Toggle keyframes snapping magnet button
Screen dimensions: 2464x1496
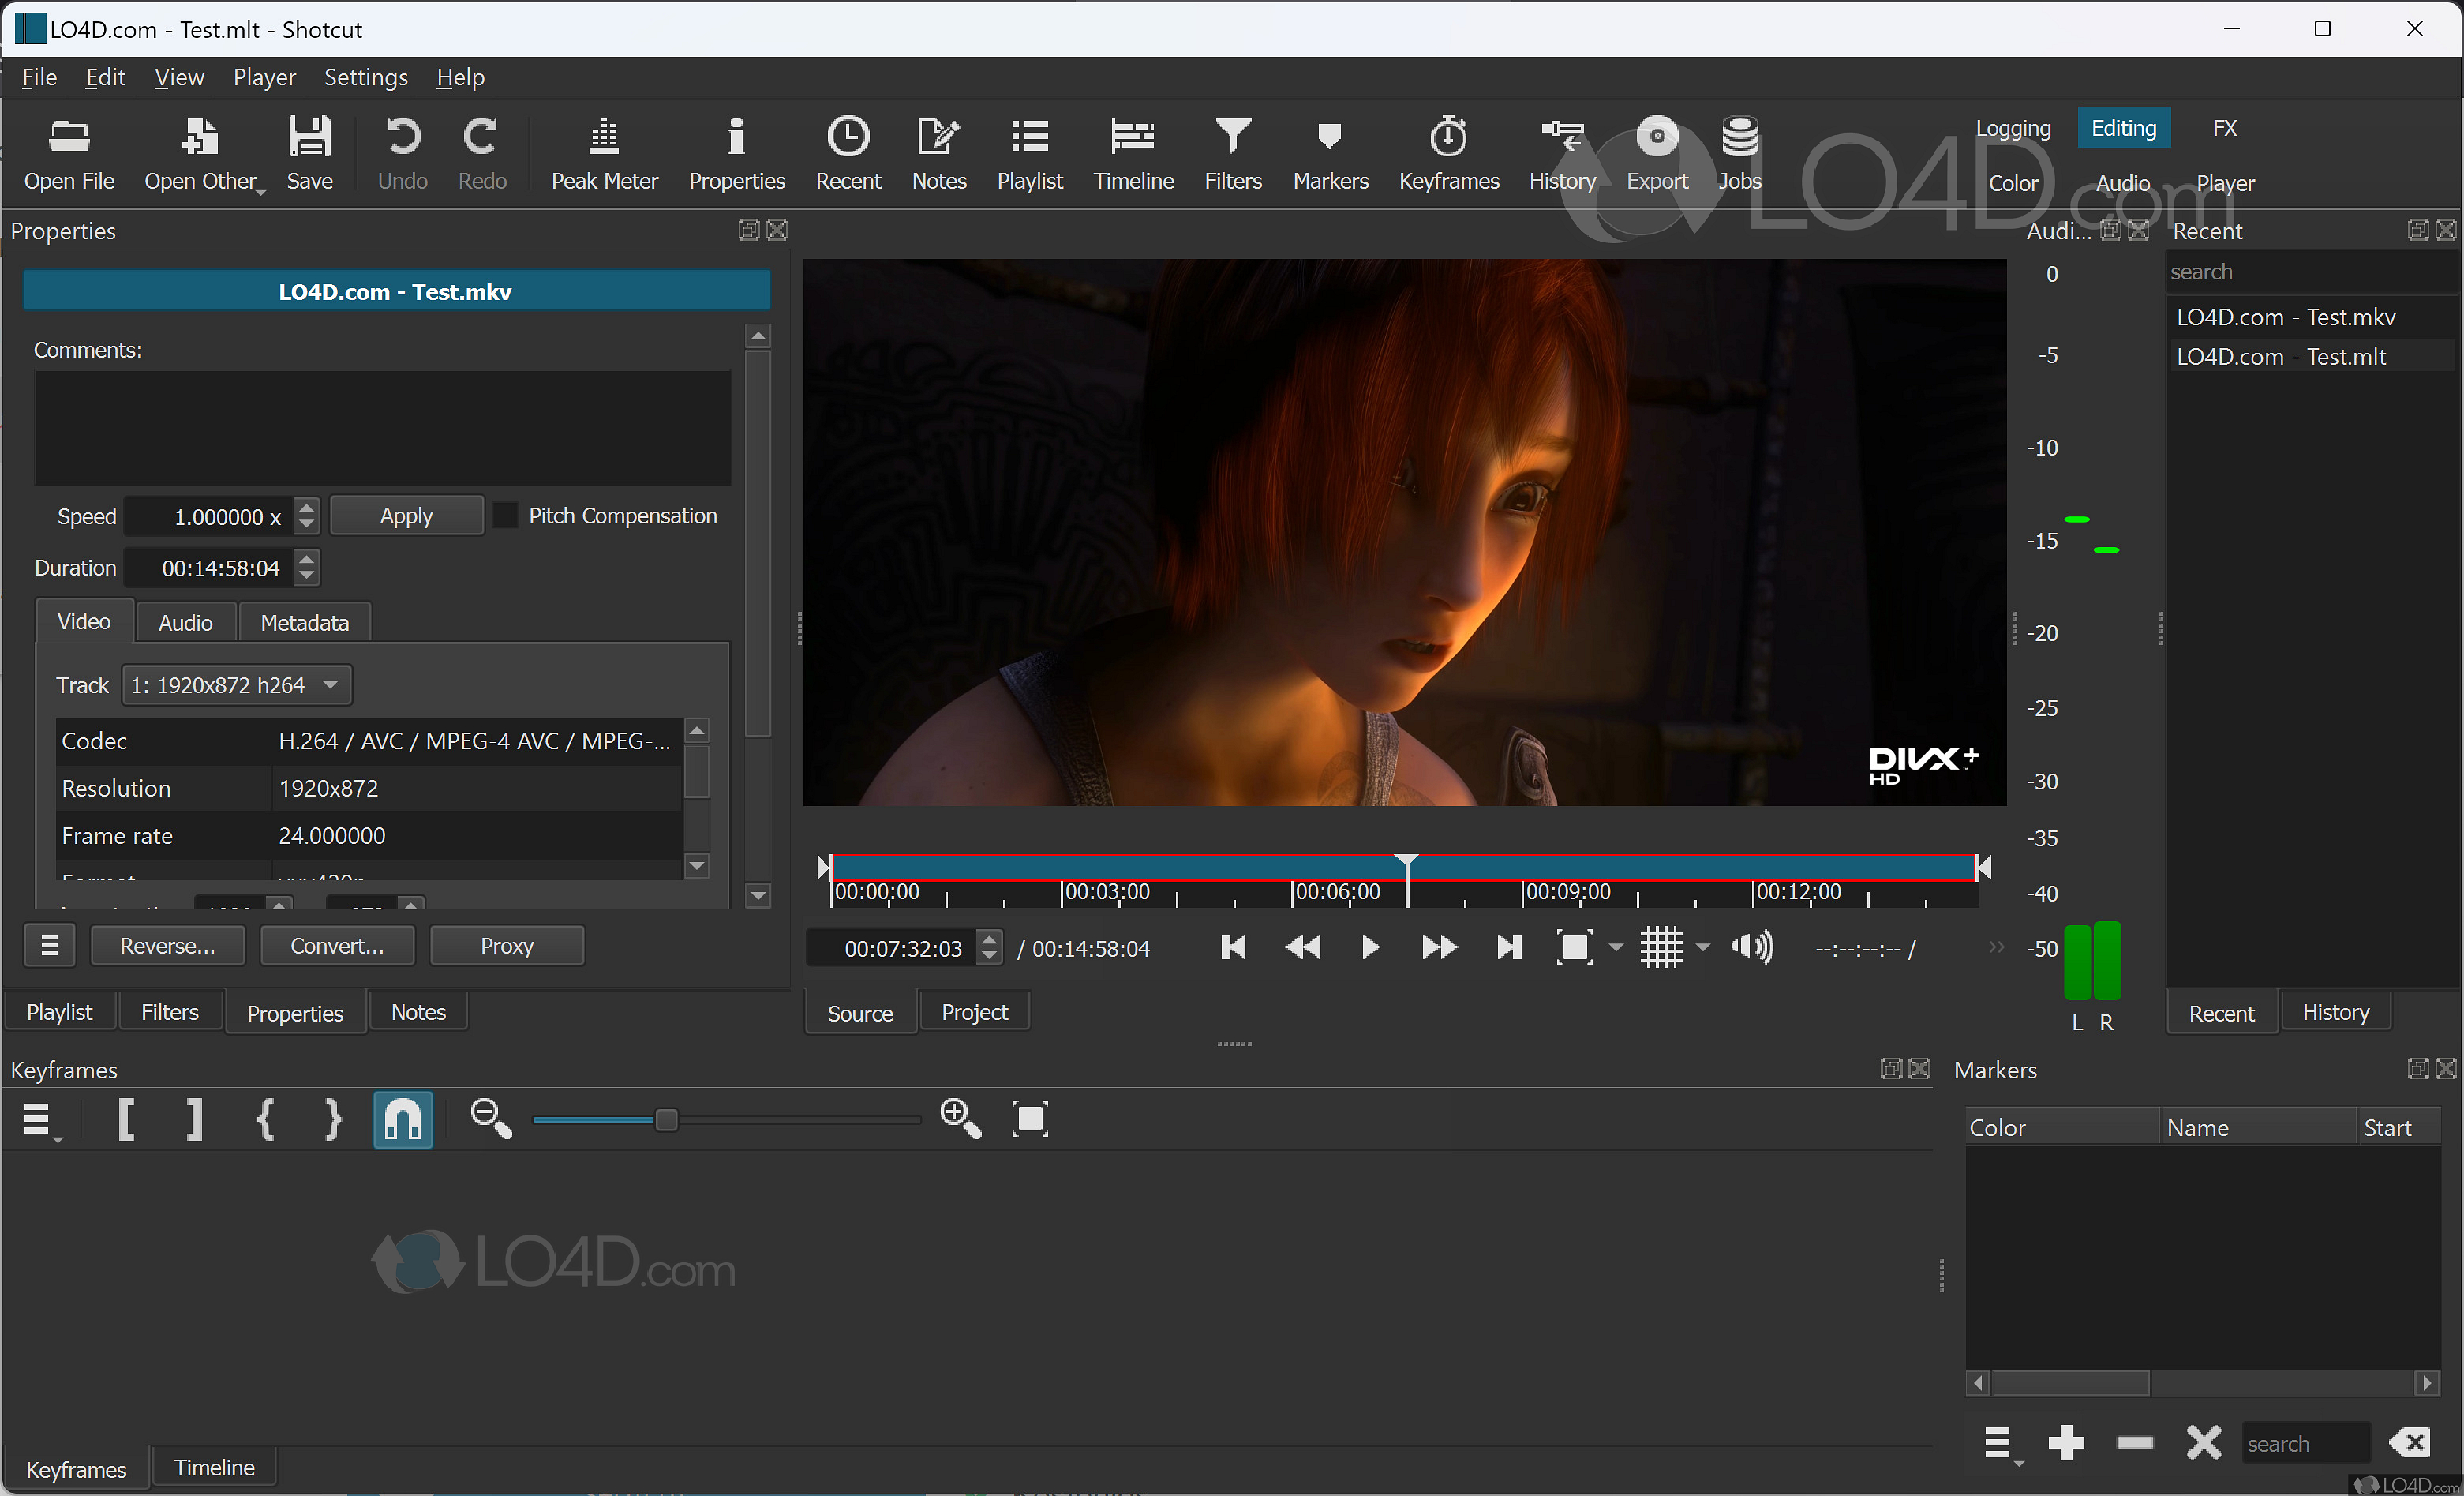pos(403,1119)
